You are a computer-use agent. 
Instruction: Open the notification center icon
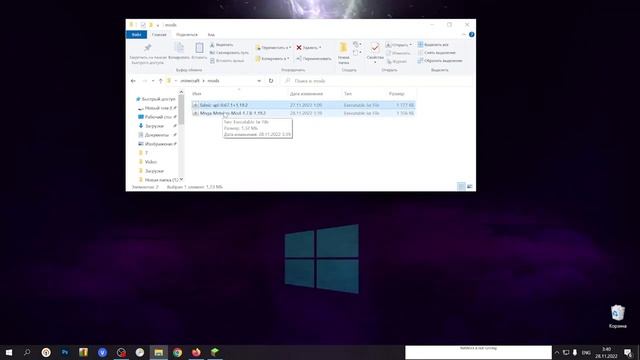pyautogui.click(x=628, y=352)
